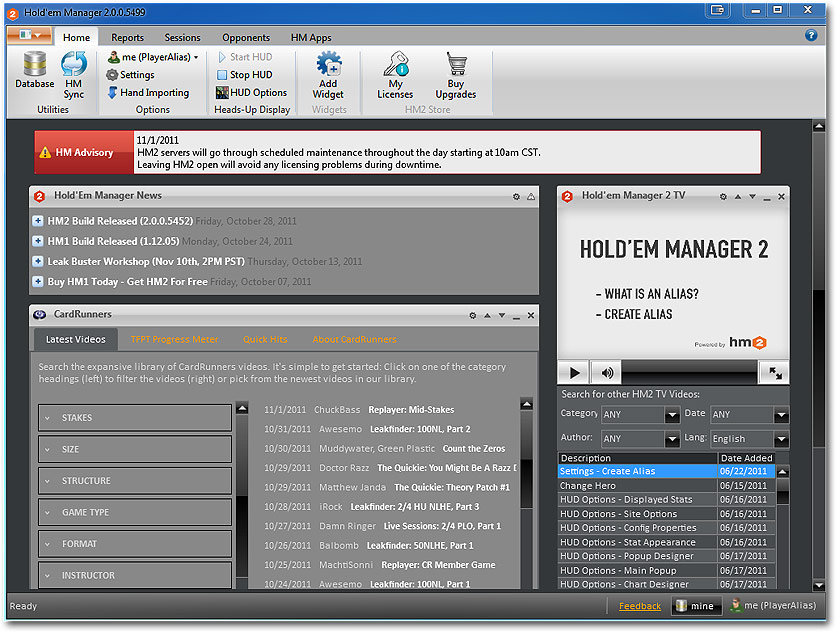Image resolution: width=836 pixels, height=632 pixels.
Task: Click the main page vertical scrollbar
Action: (x=819, y=356)
